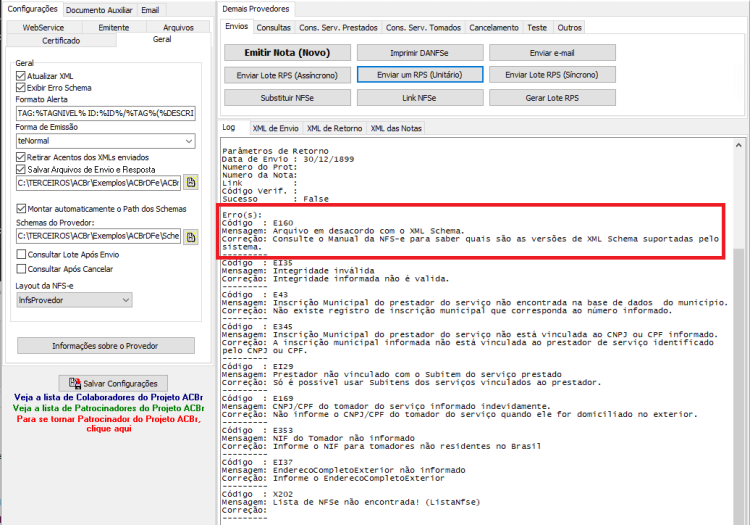
Task: Click Imprimir DANFSe button
Action: [419, 53]
